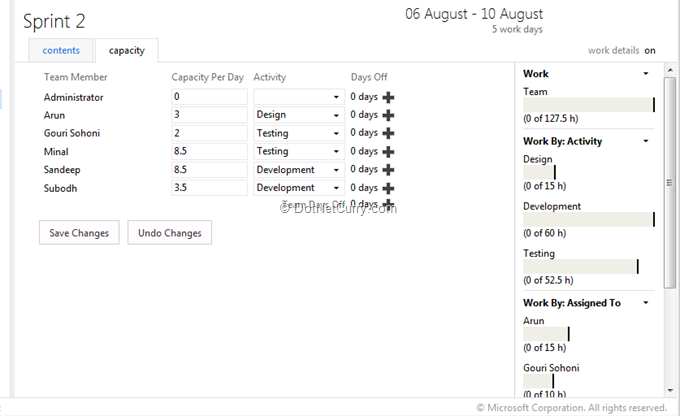Click plus icon in Minal's row

pos(388,151)
